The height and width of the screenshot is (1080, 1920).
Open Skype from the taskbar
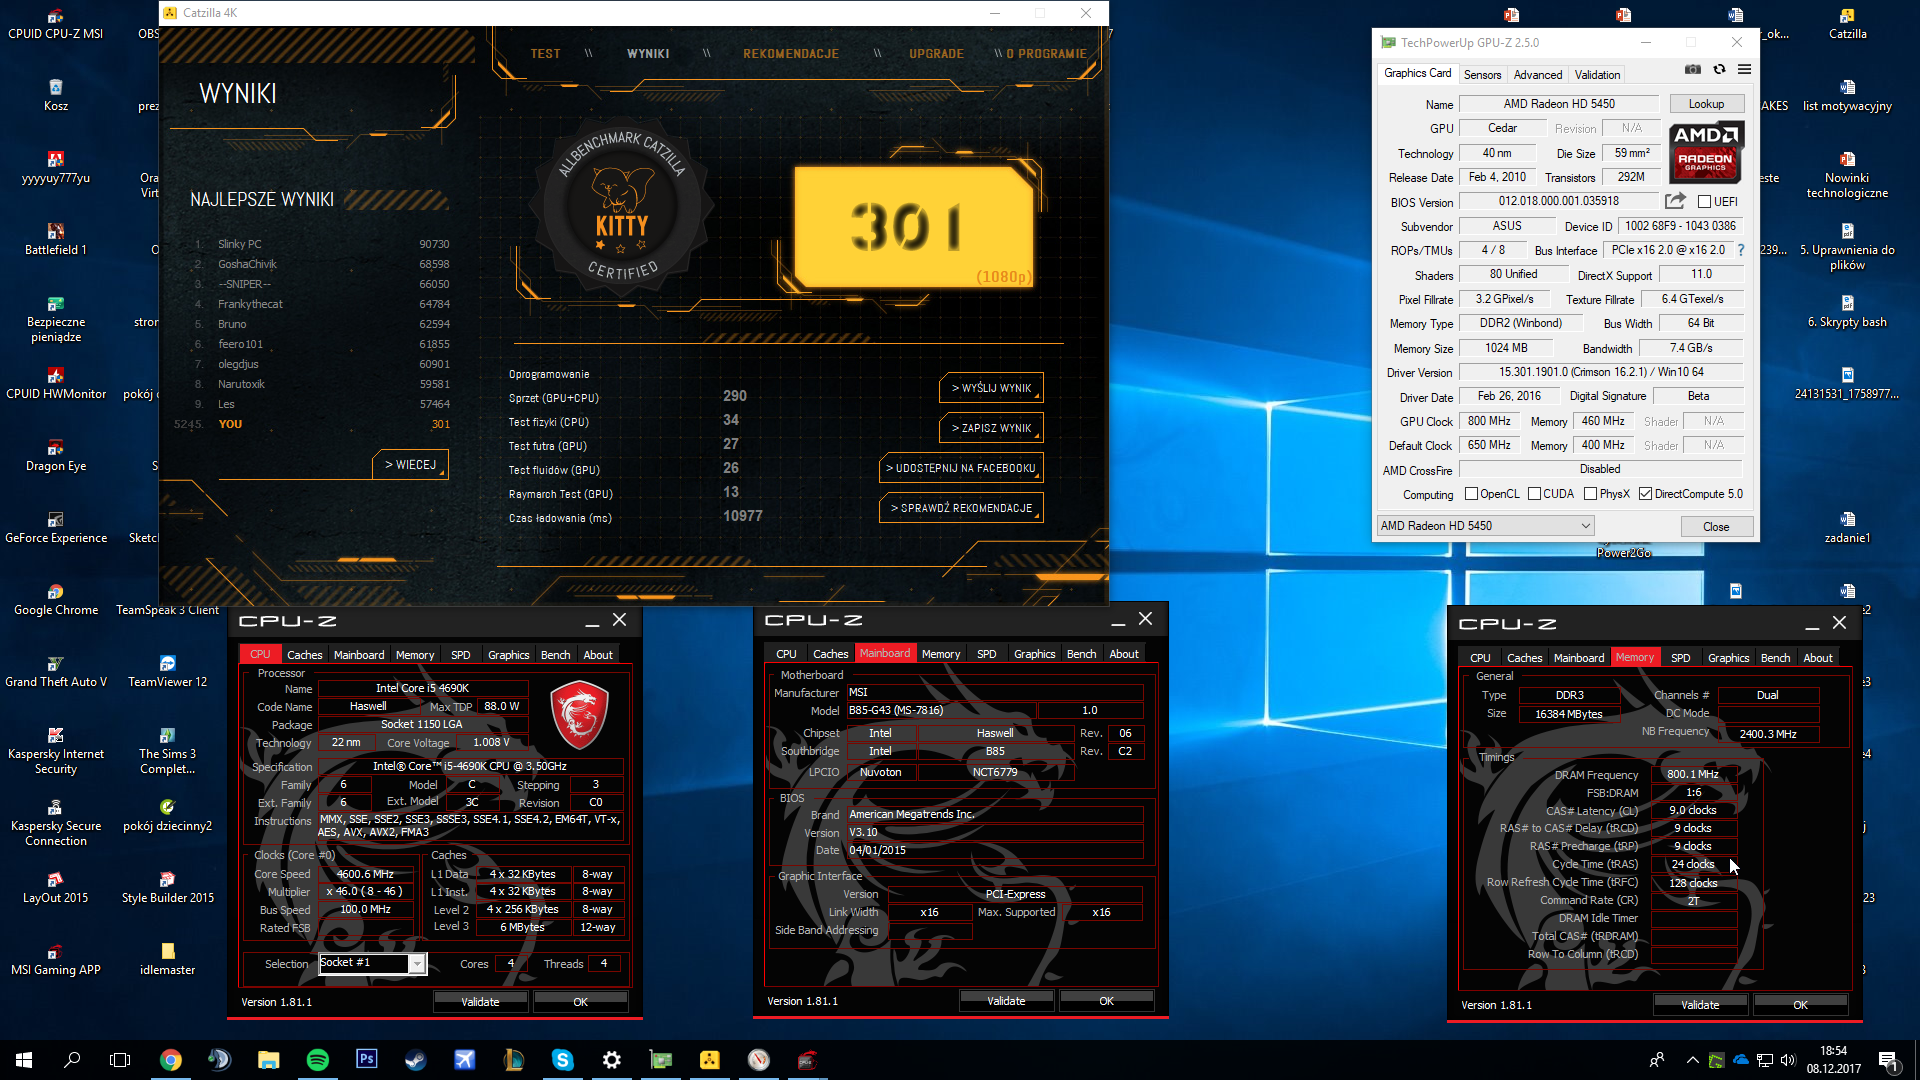click(x=563, y=1060)
